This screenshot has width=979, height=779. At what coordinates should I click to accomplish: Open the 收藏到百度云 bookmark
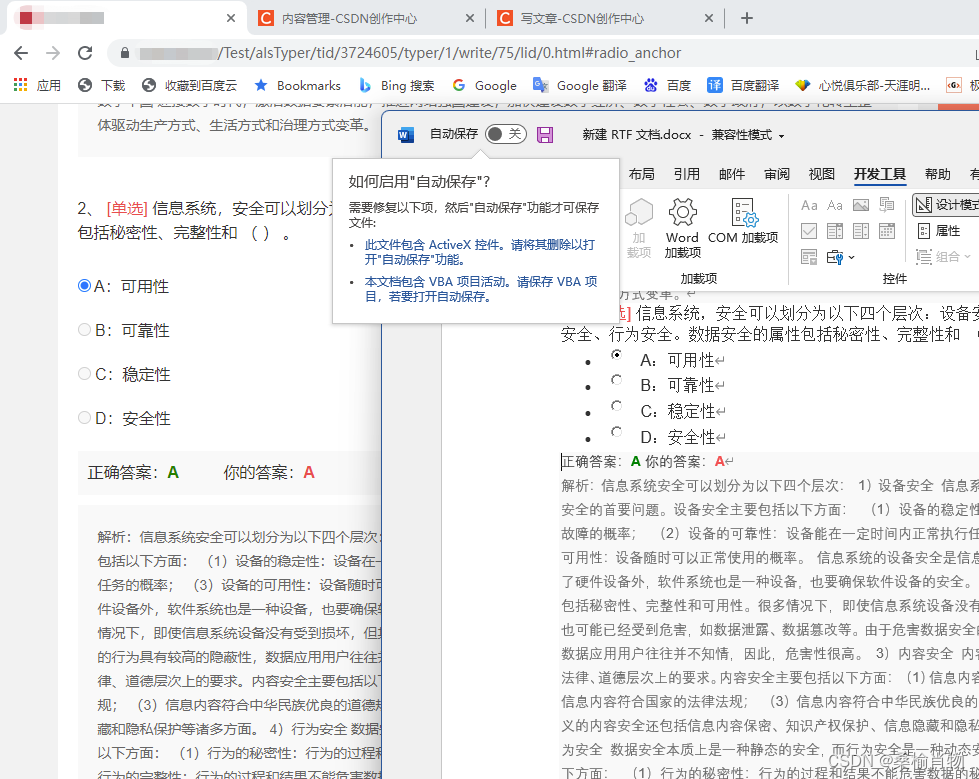pos(190,86)
